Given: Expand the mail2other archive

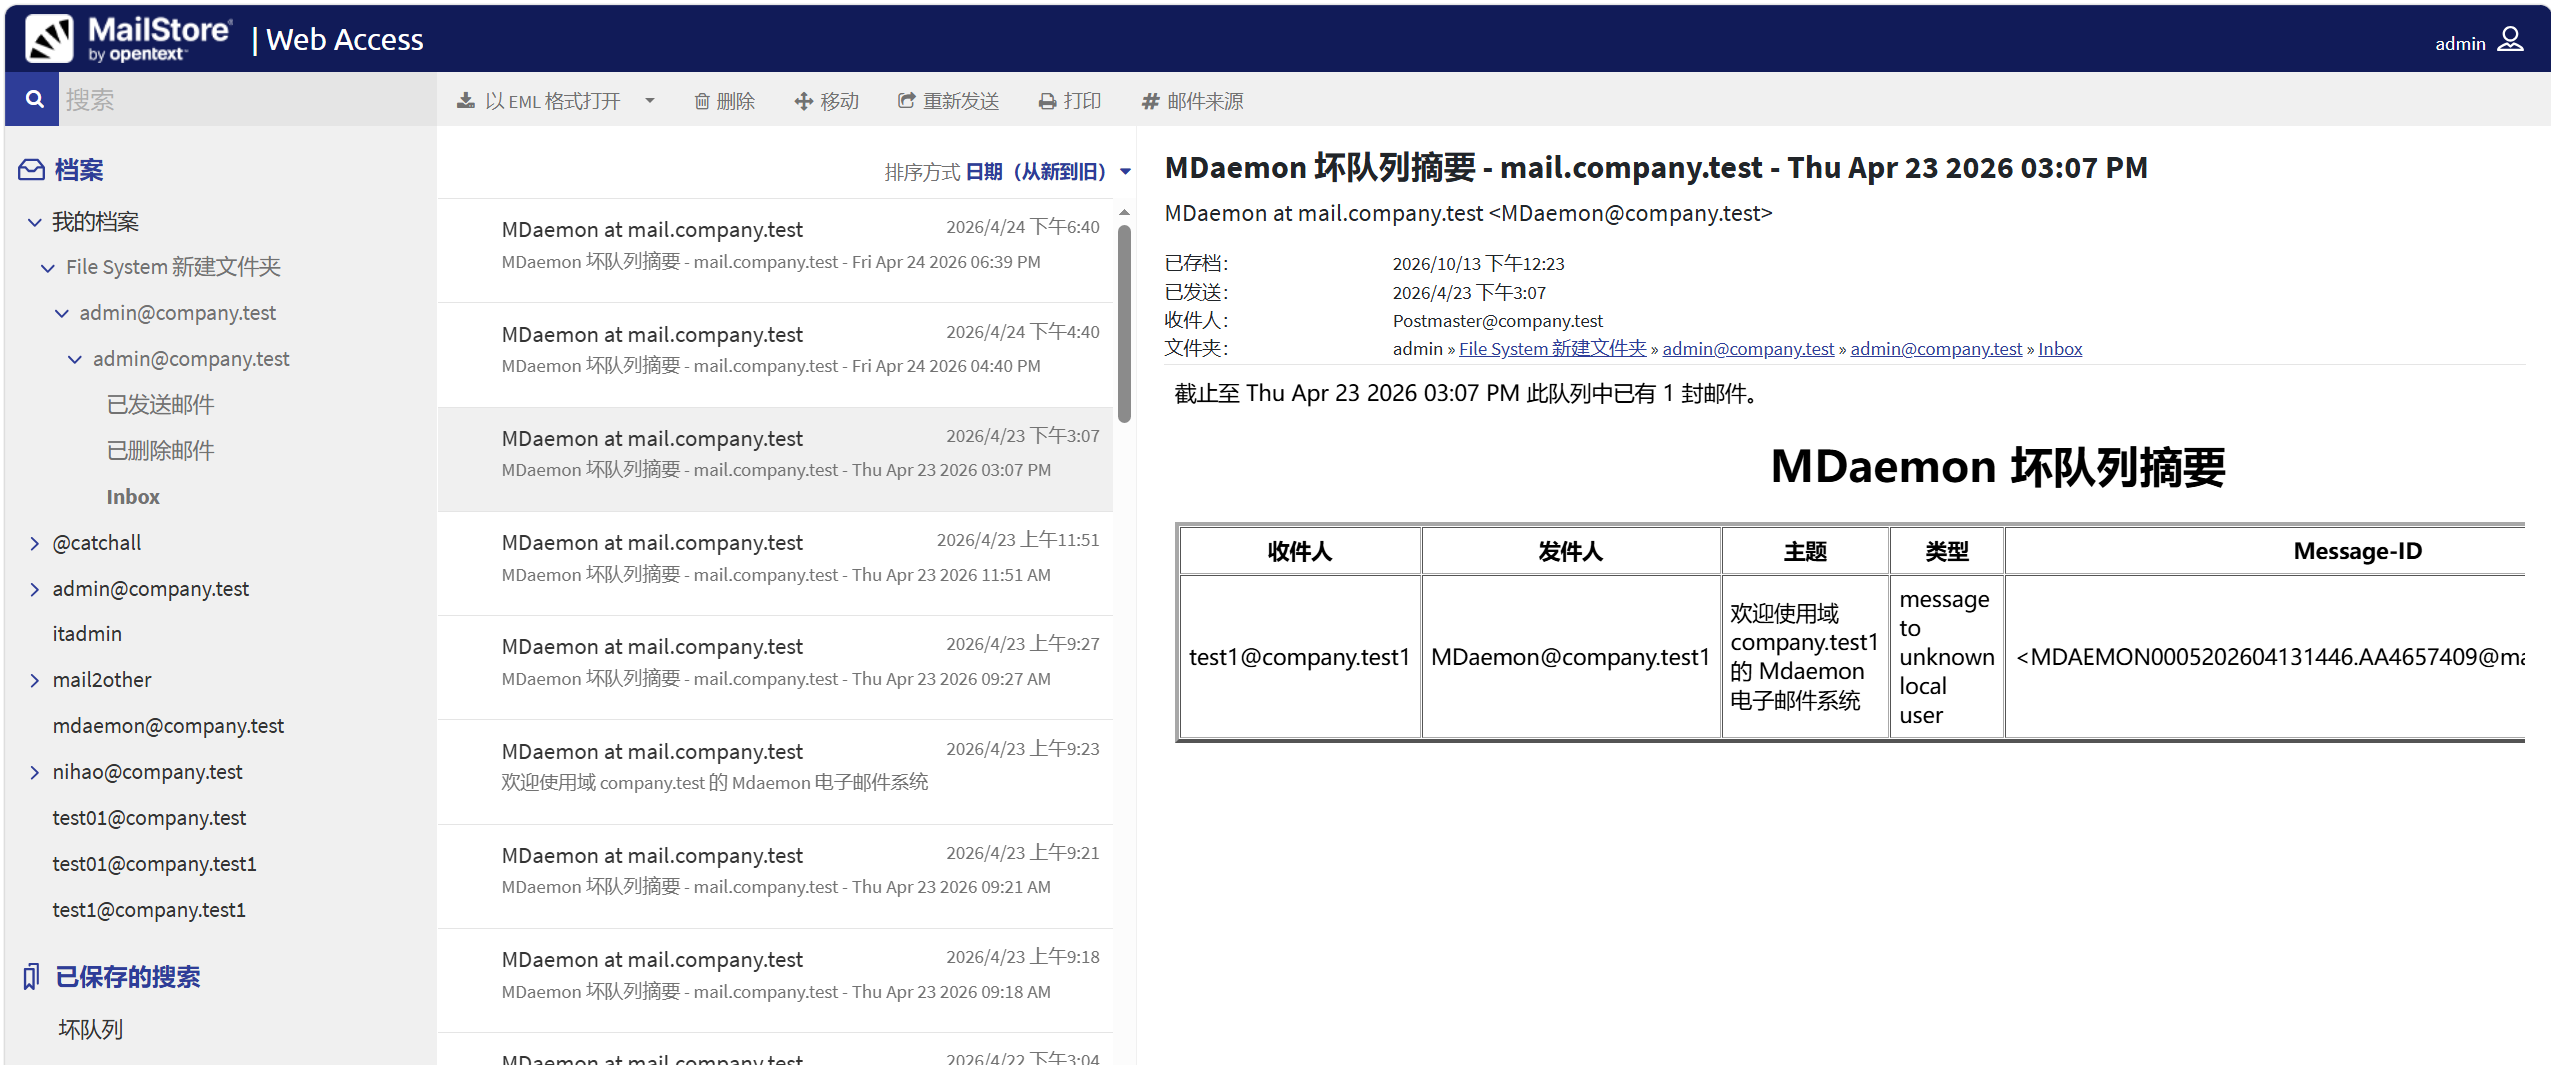Looking at the screenshot, I should coord(34,680).
